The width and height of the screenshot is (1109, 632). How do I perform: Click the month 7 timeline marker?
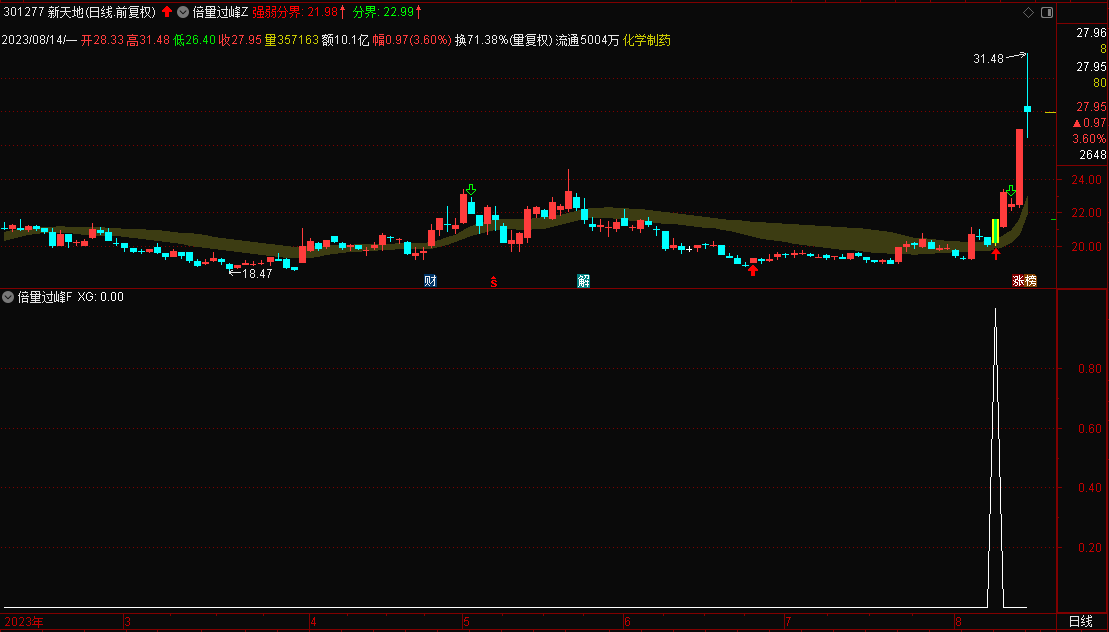coord(787,622)
